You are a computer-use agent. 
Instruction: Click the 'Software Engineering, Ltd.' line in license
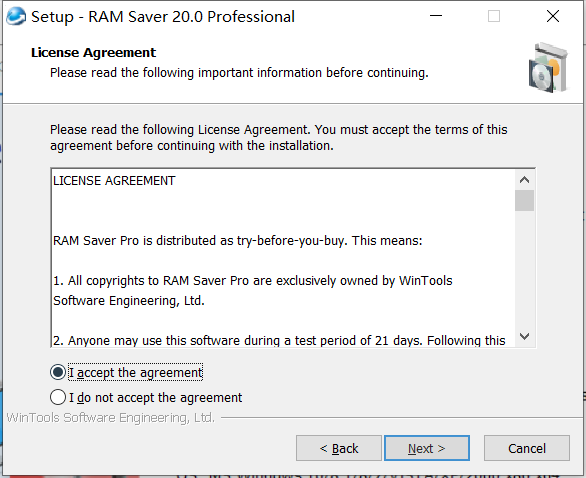pos(129,300)
